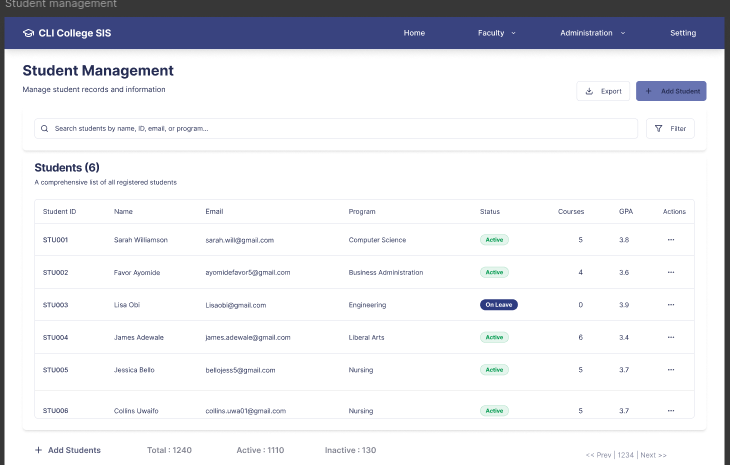Screen dimensions: 730x465
Task: Open actions menu for Jessica Bello
Action: [671, 370]
